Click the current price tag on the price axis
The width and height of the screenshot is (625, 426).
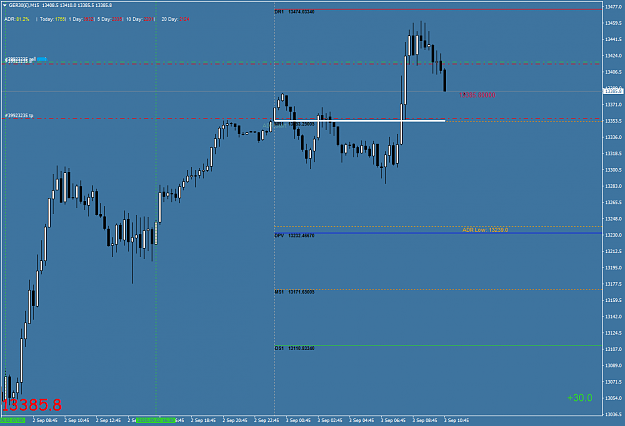[613, 91]
